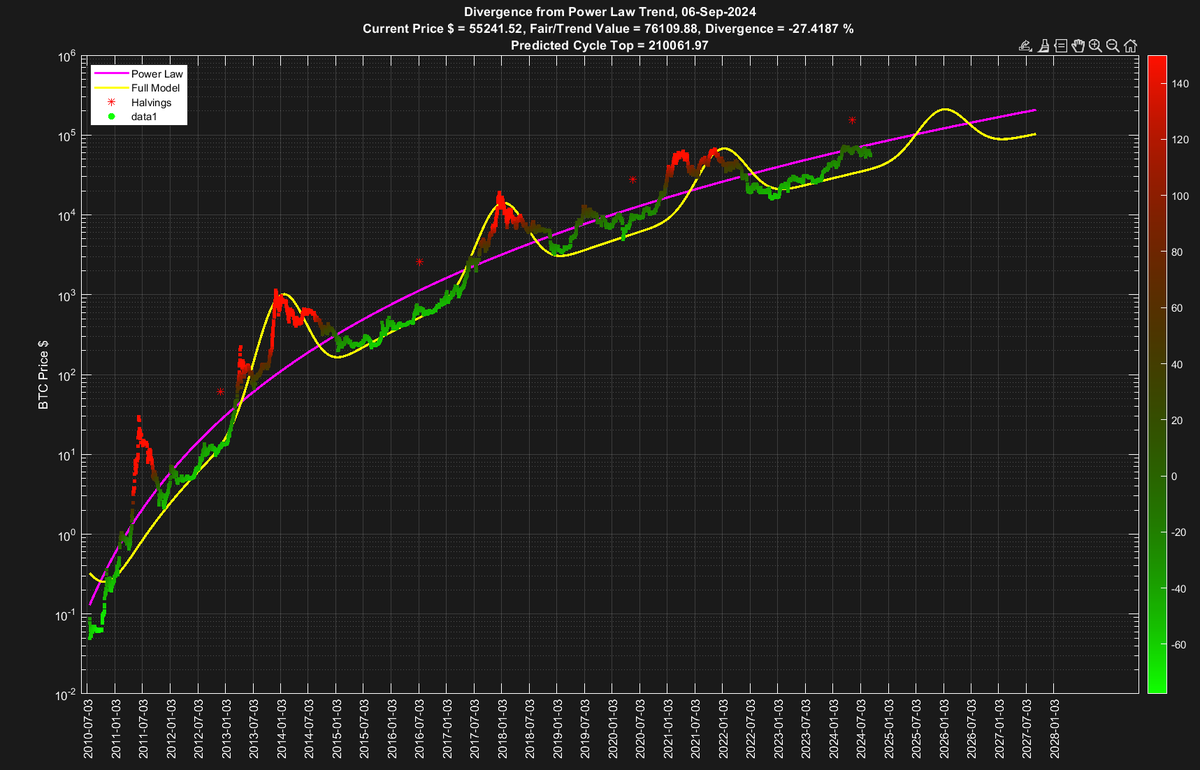Image resolution: width=1200 pixels, height=770 pixels.
Task: Click the 10^0 y-axis tick label
Action: pos(66,536)
